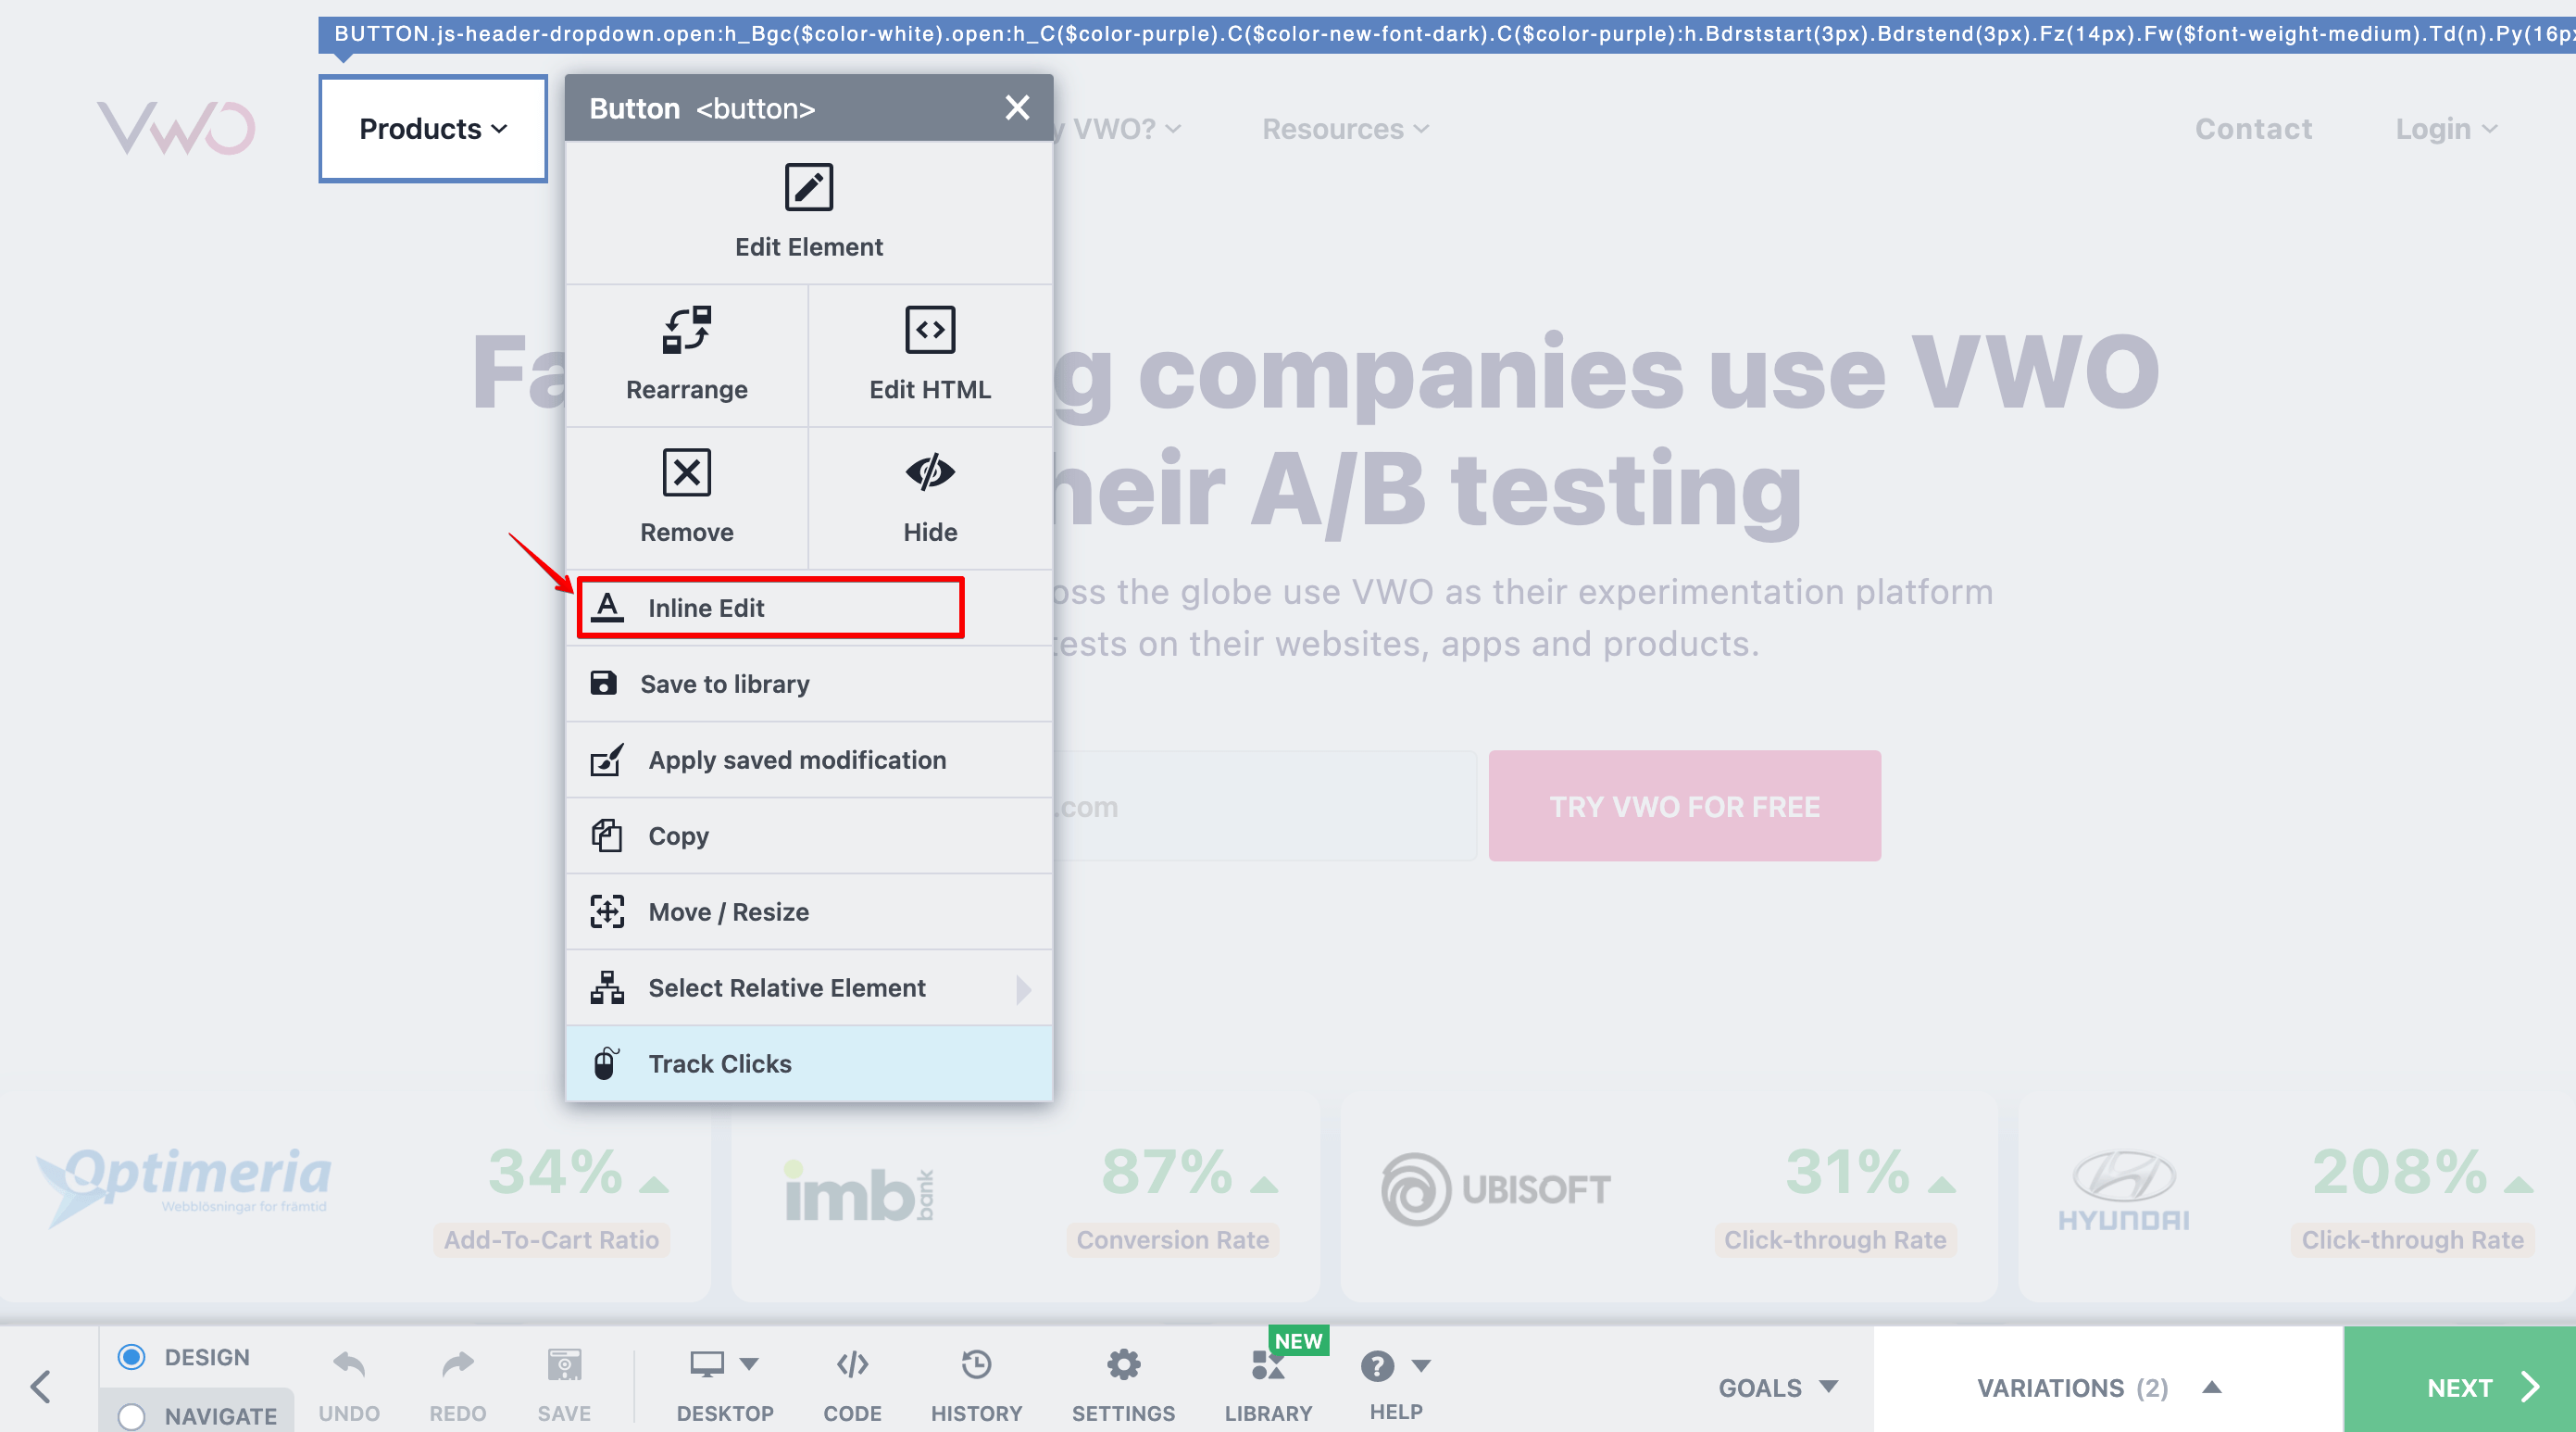Click the Products header button

pos(432,129)
